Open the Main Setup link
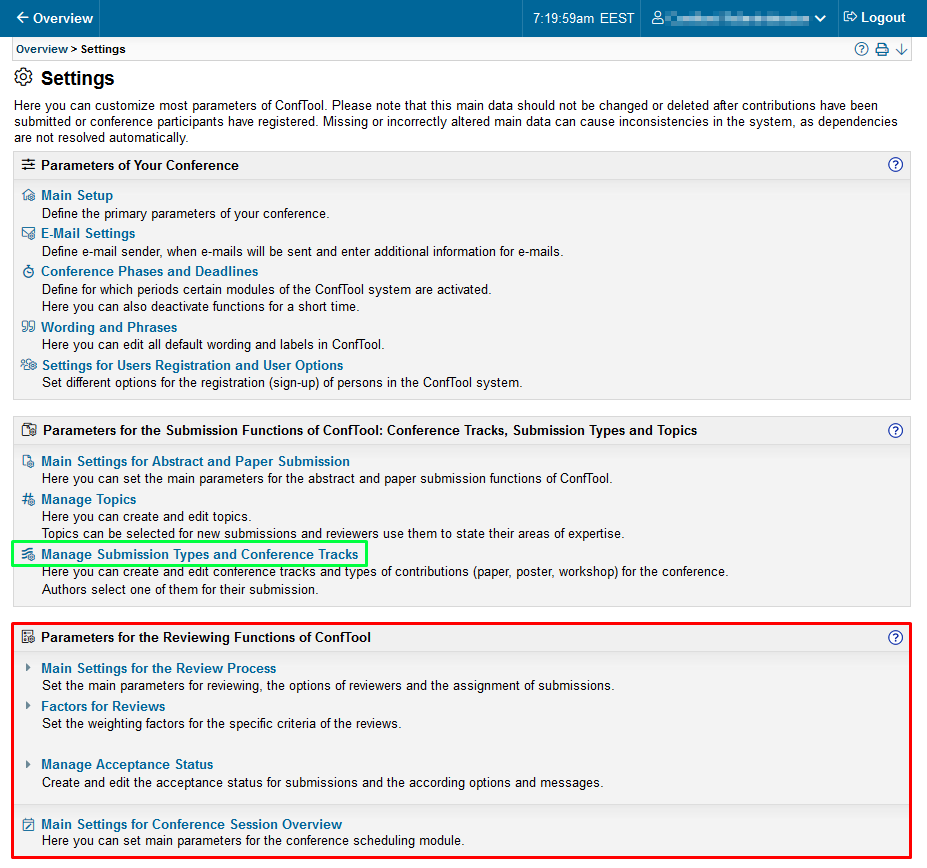The height and width of the screenshot is (868, 927). pos(77,195)
